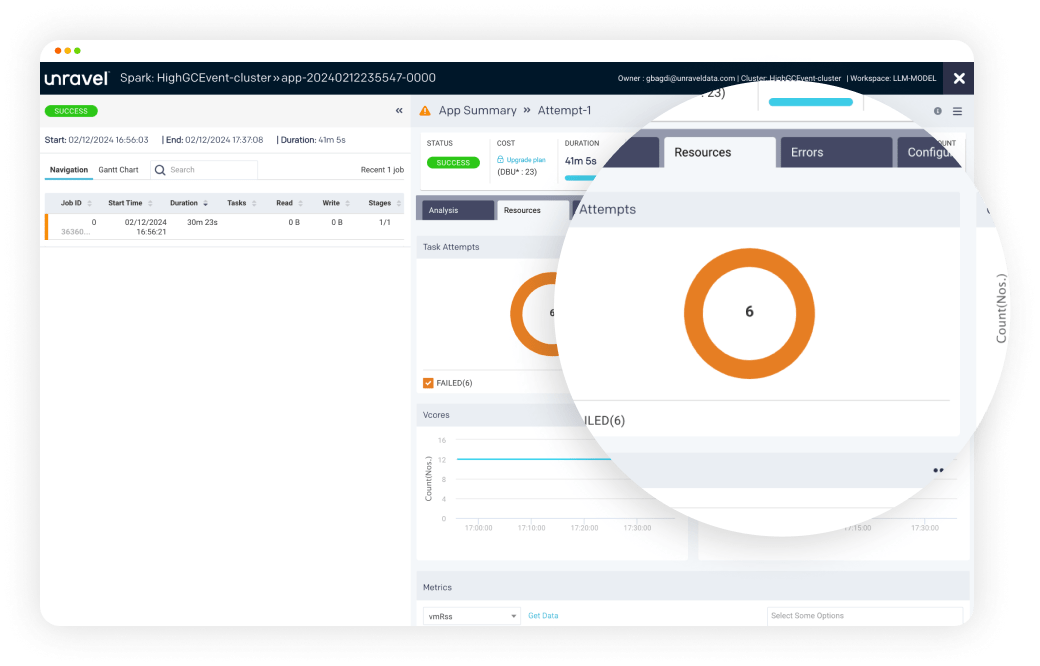
Task: Click the Duration: 41m 5s summary text
Action: pyautogui.click(x=313, y=140)
